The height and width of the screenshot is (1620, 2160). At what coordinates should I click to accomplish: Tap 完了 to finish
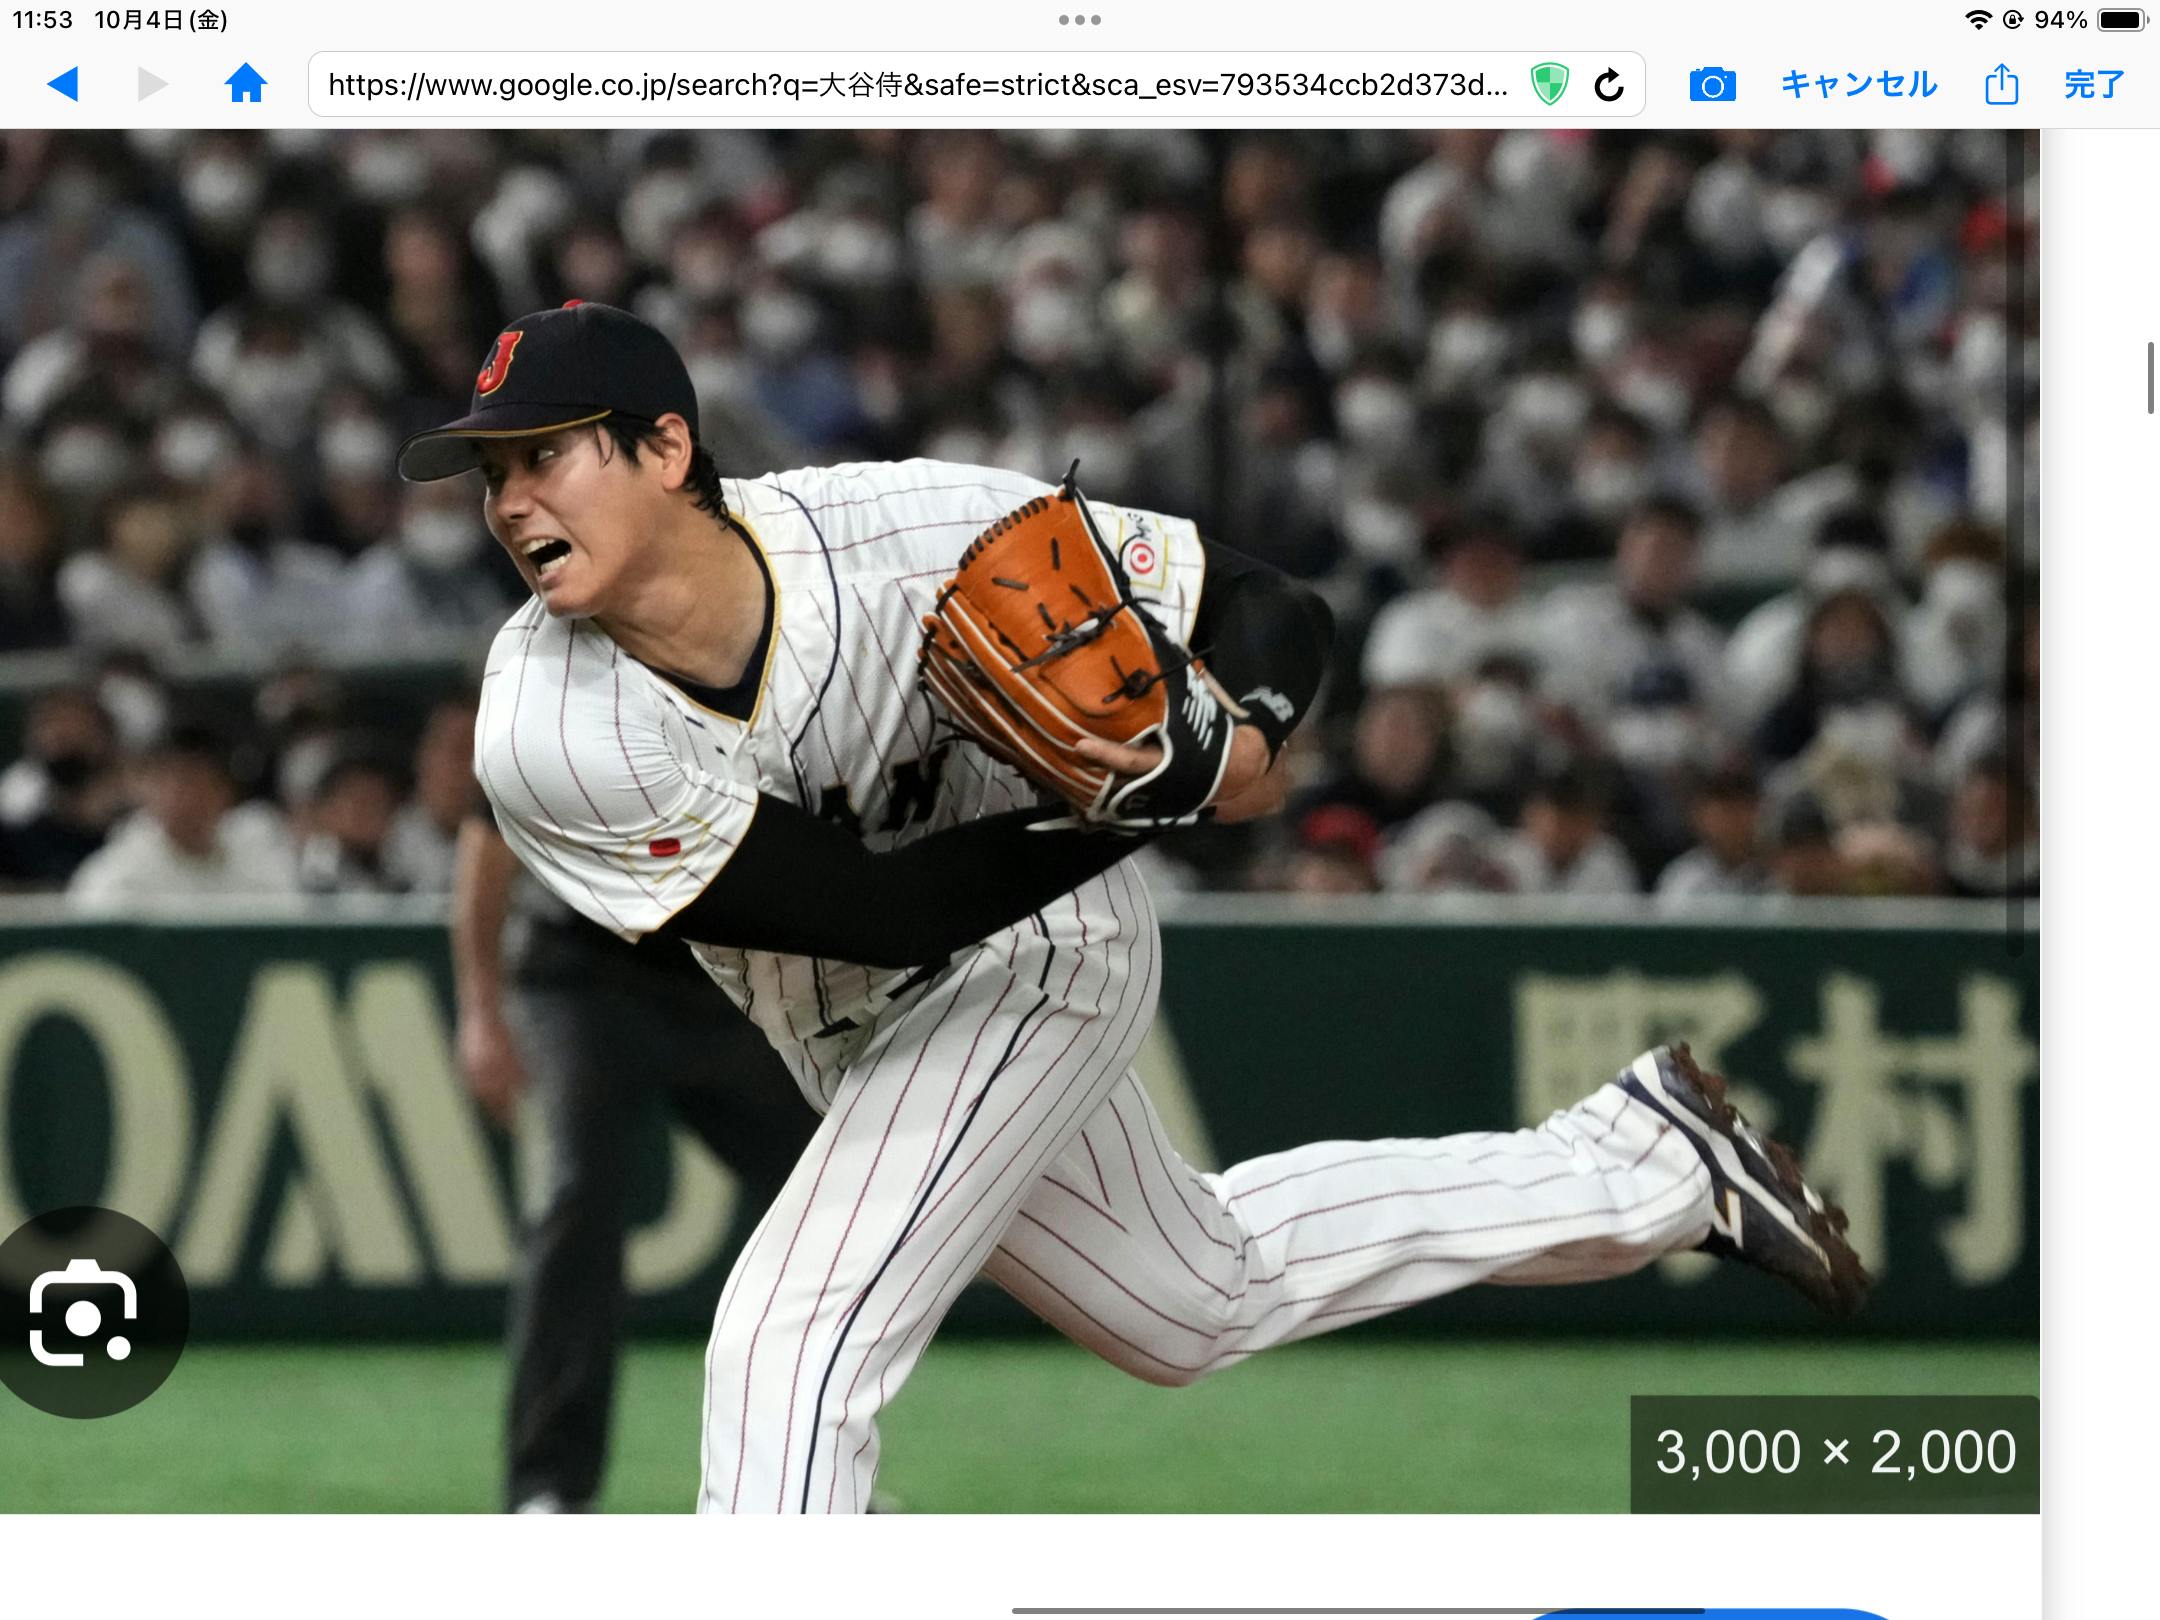pyautogui.click(x=2094, y=85)
